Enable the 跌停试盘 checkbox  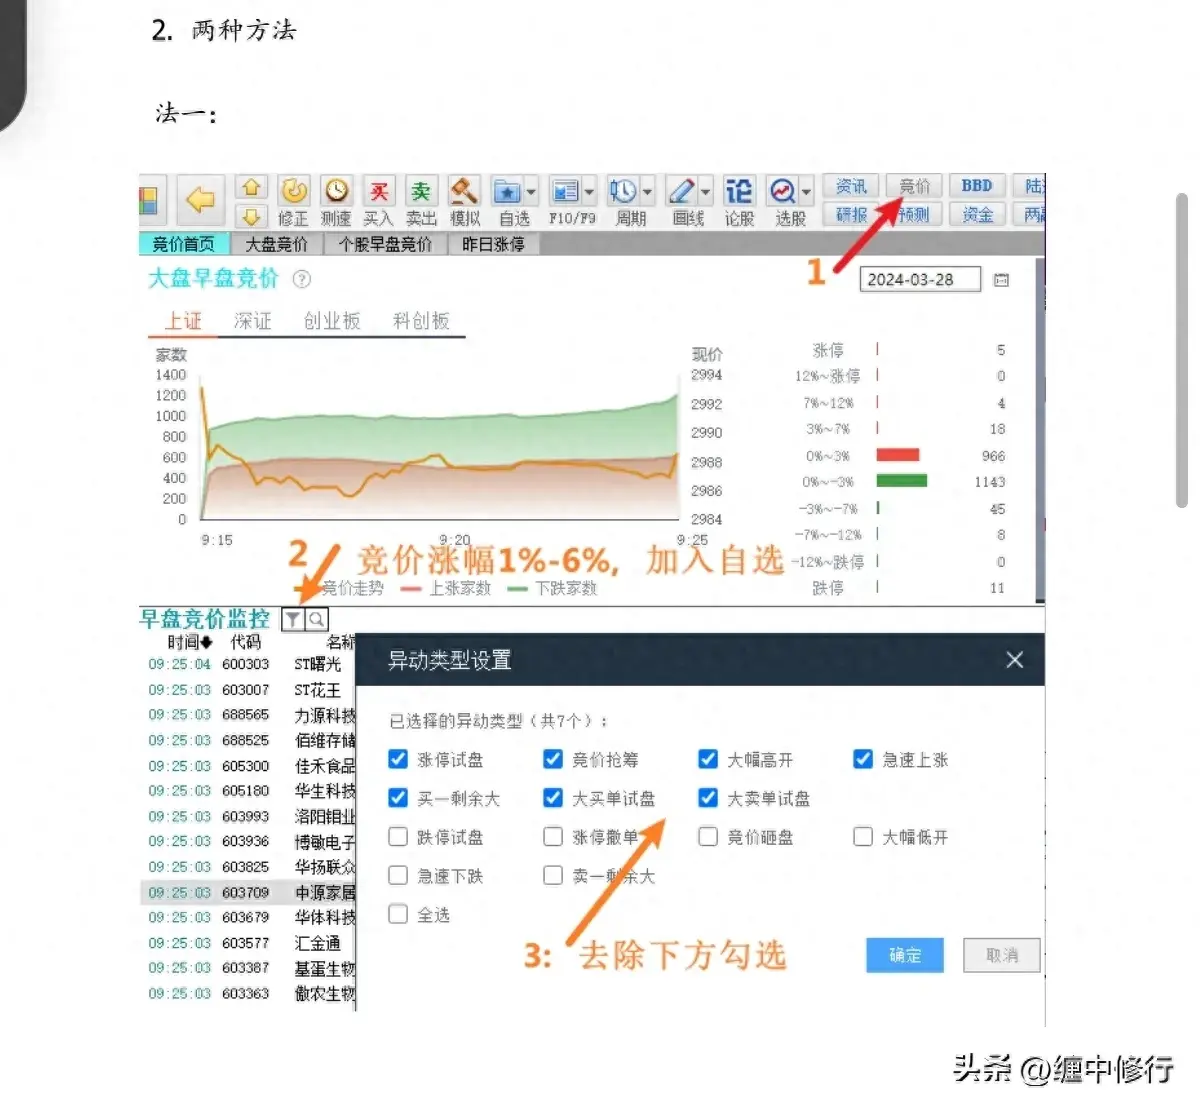pos(398,836)
